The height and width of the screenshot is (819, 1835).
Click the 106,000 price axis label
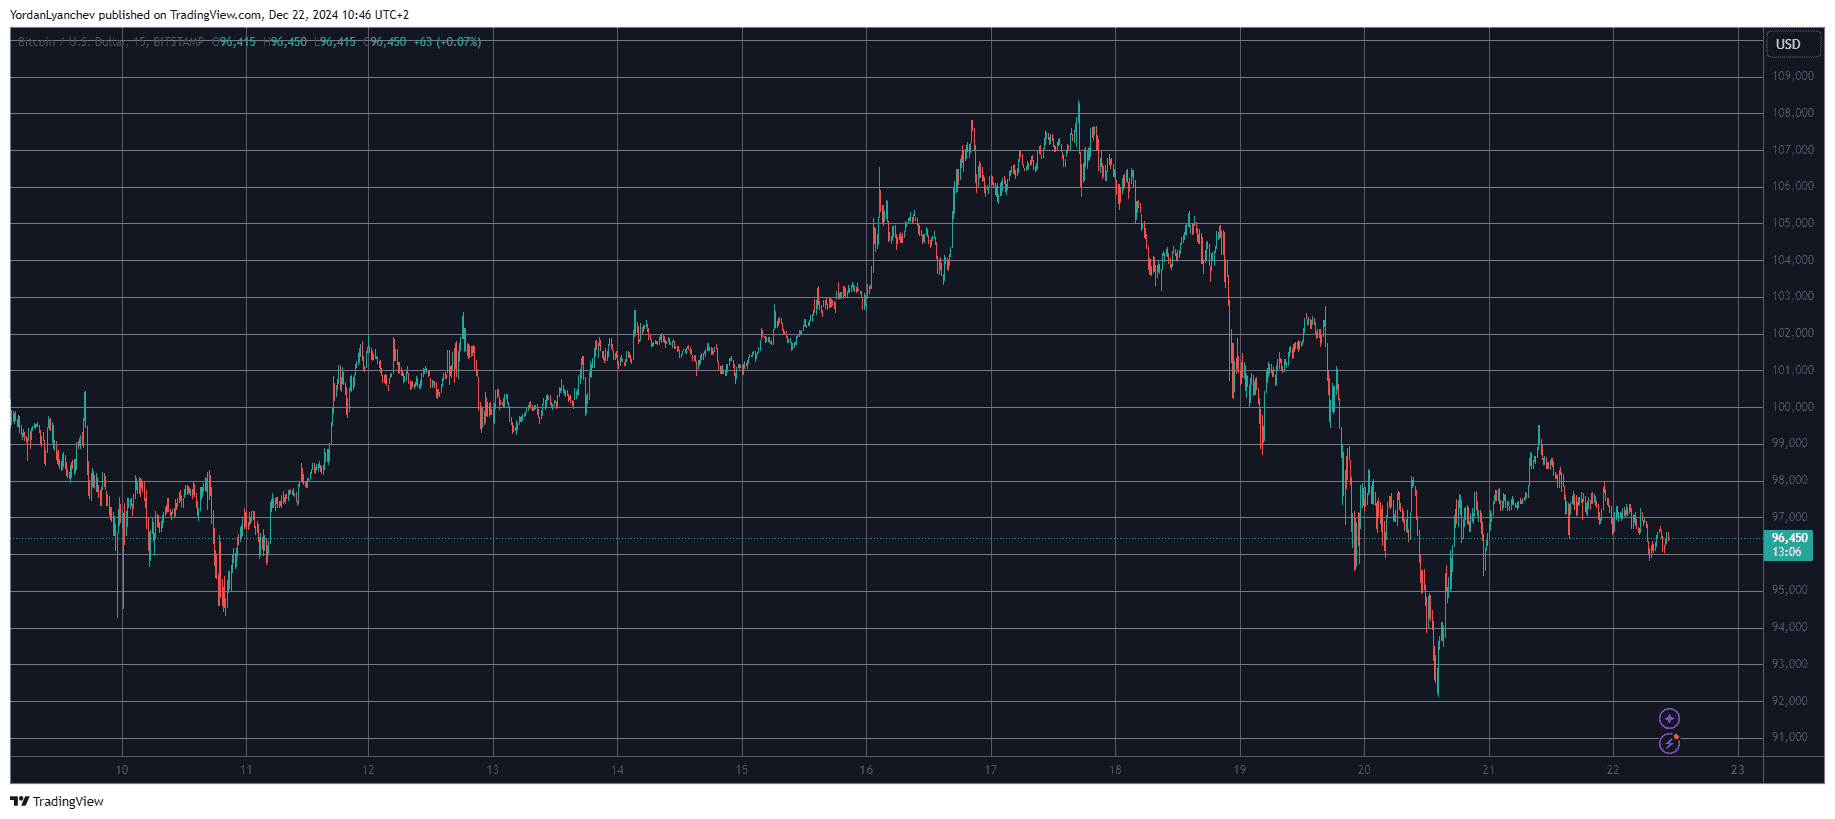[1793, 186]
